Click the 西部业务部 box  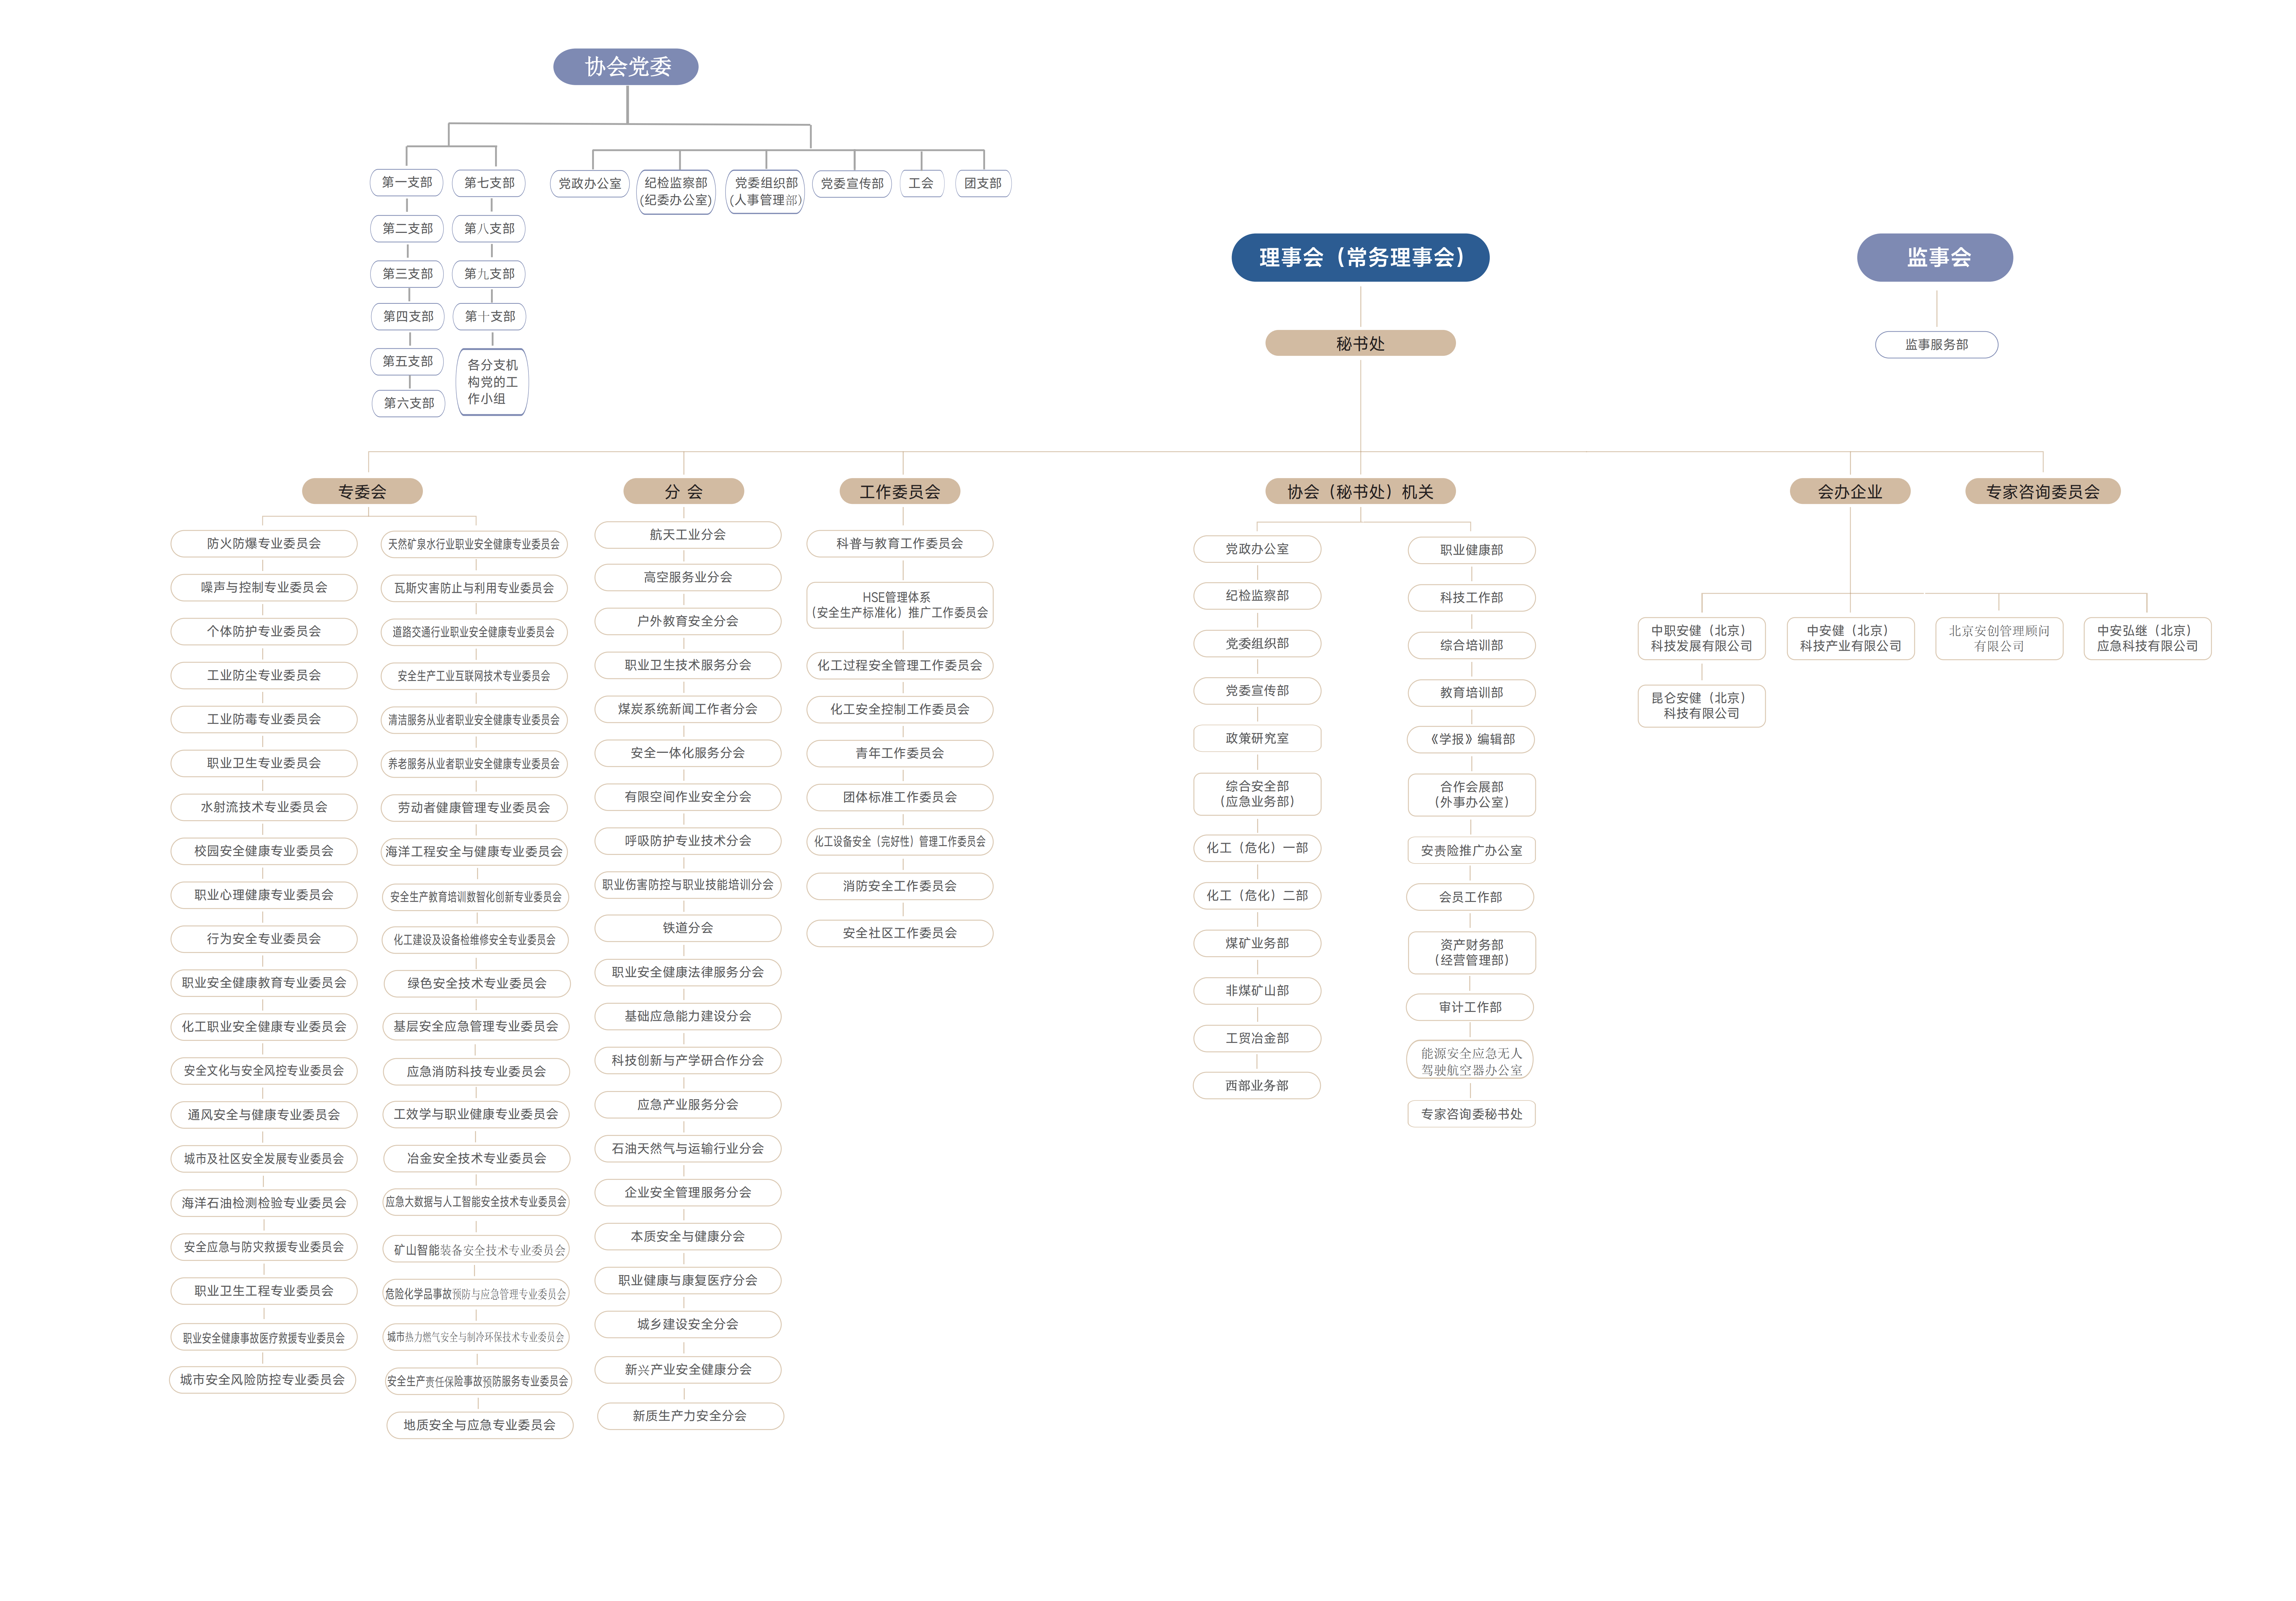coord(1257,1085)
